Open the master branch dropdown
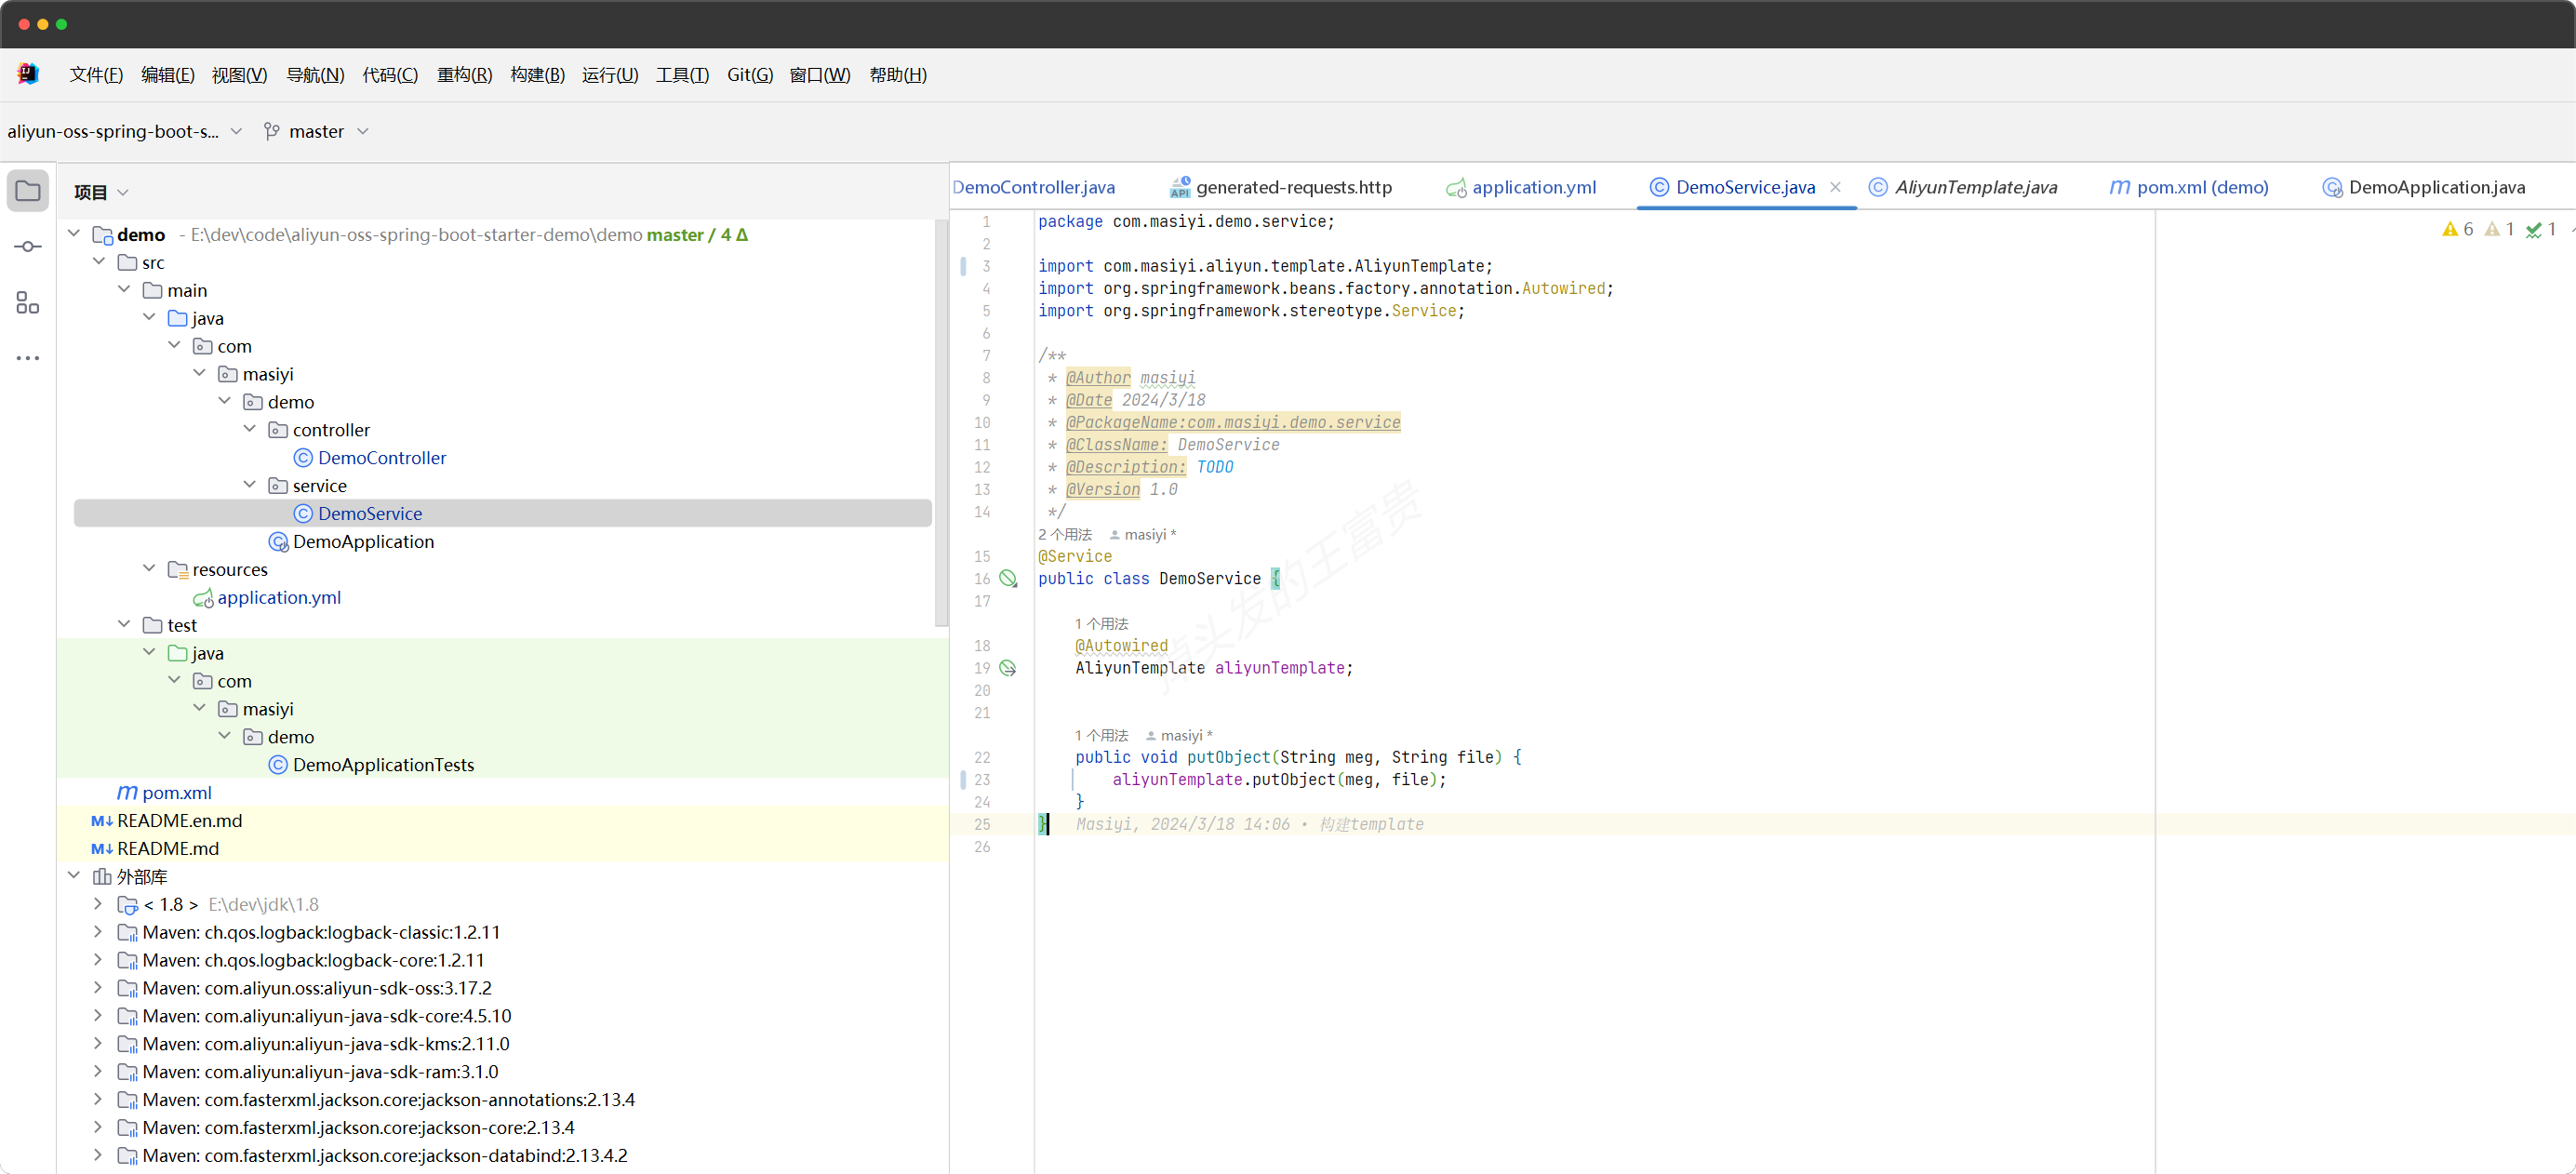The width and height of the screenshot is (2576, 1174). [317, 131]
